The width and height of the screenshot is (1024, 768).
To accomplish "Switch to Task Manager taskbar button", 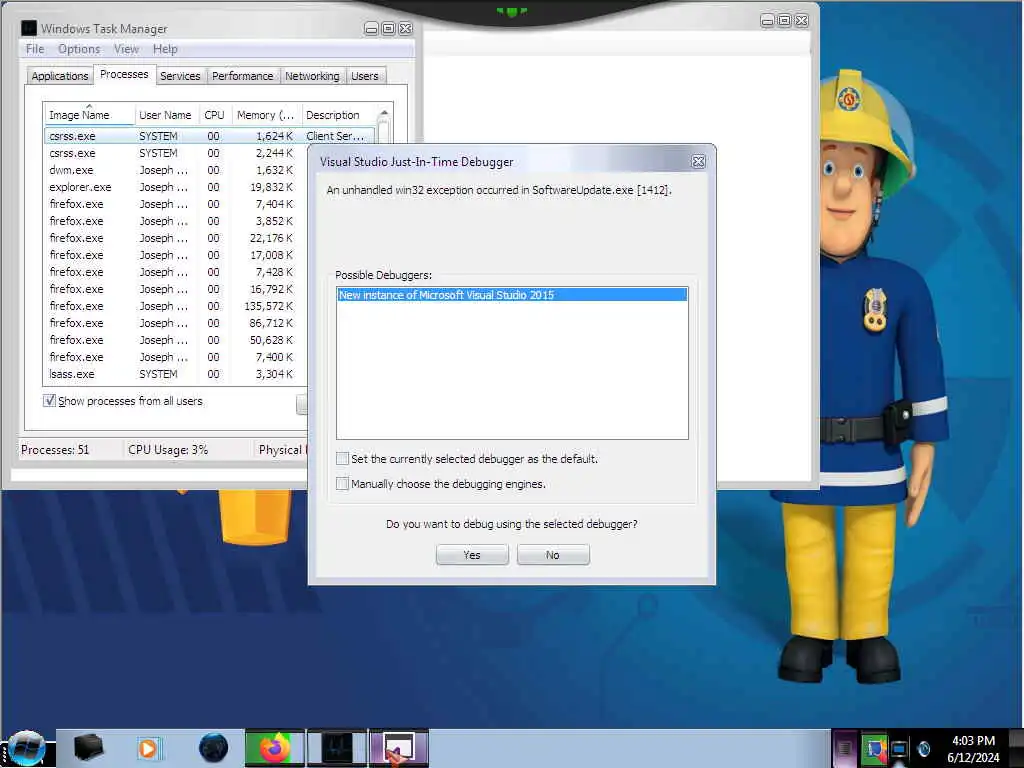I will click(336, 748).
